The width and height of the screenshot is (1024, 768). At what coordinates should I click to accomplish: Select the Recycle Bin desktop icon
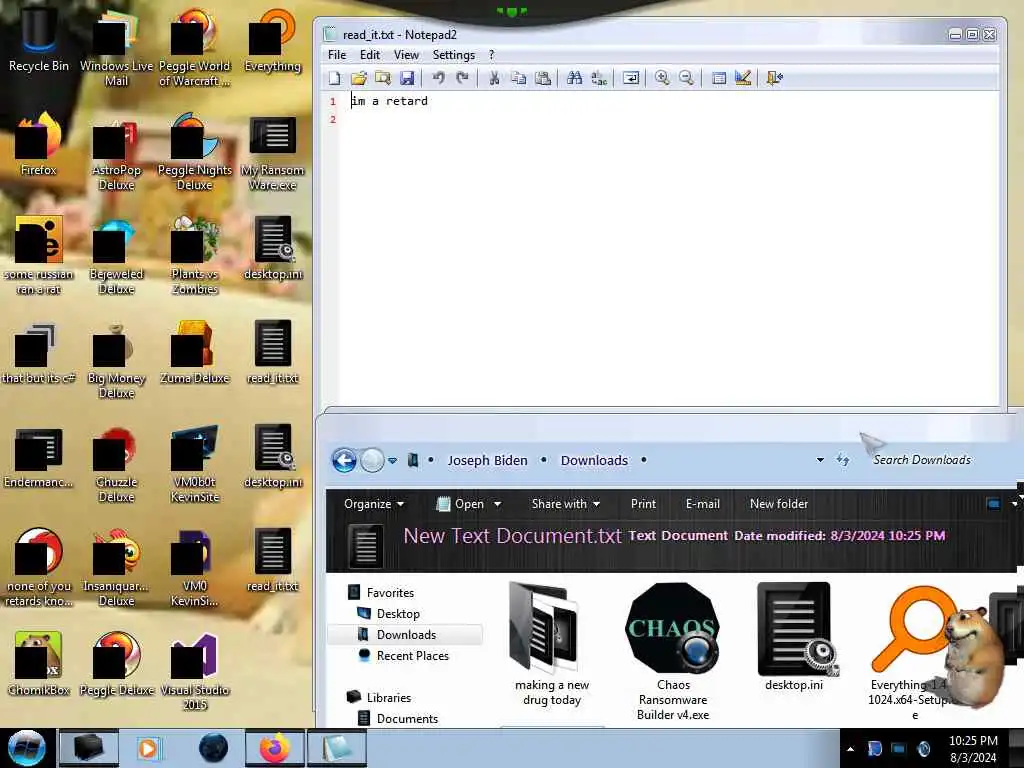[39, 39]
